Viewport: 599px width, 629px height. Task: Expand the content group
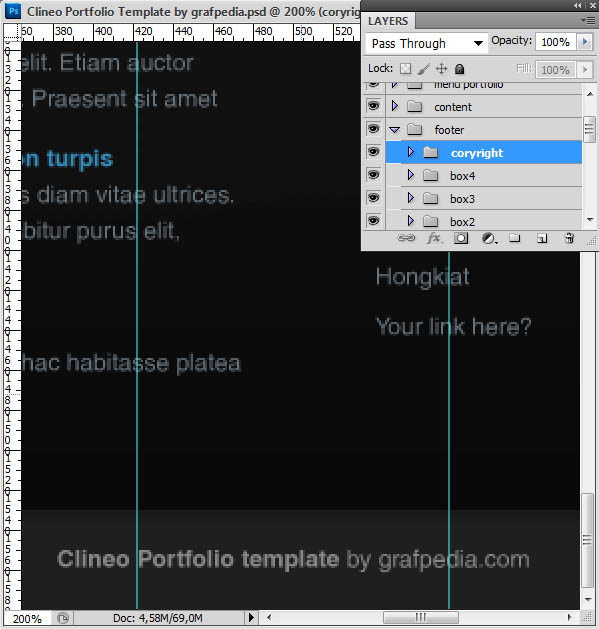point(395,106)
